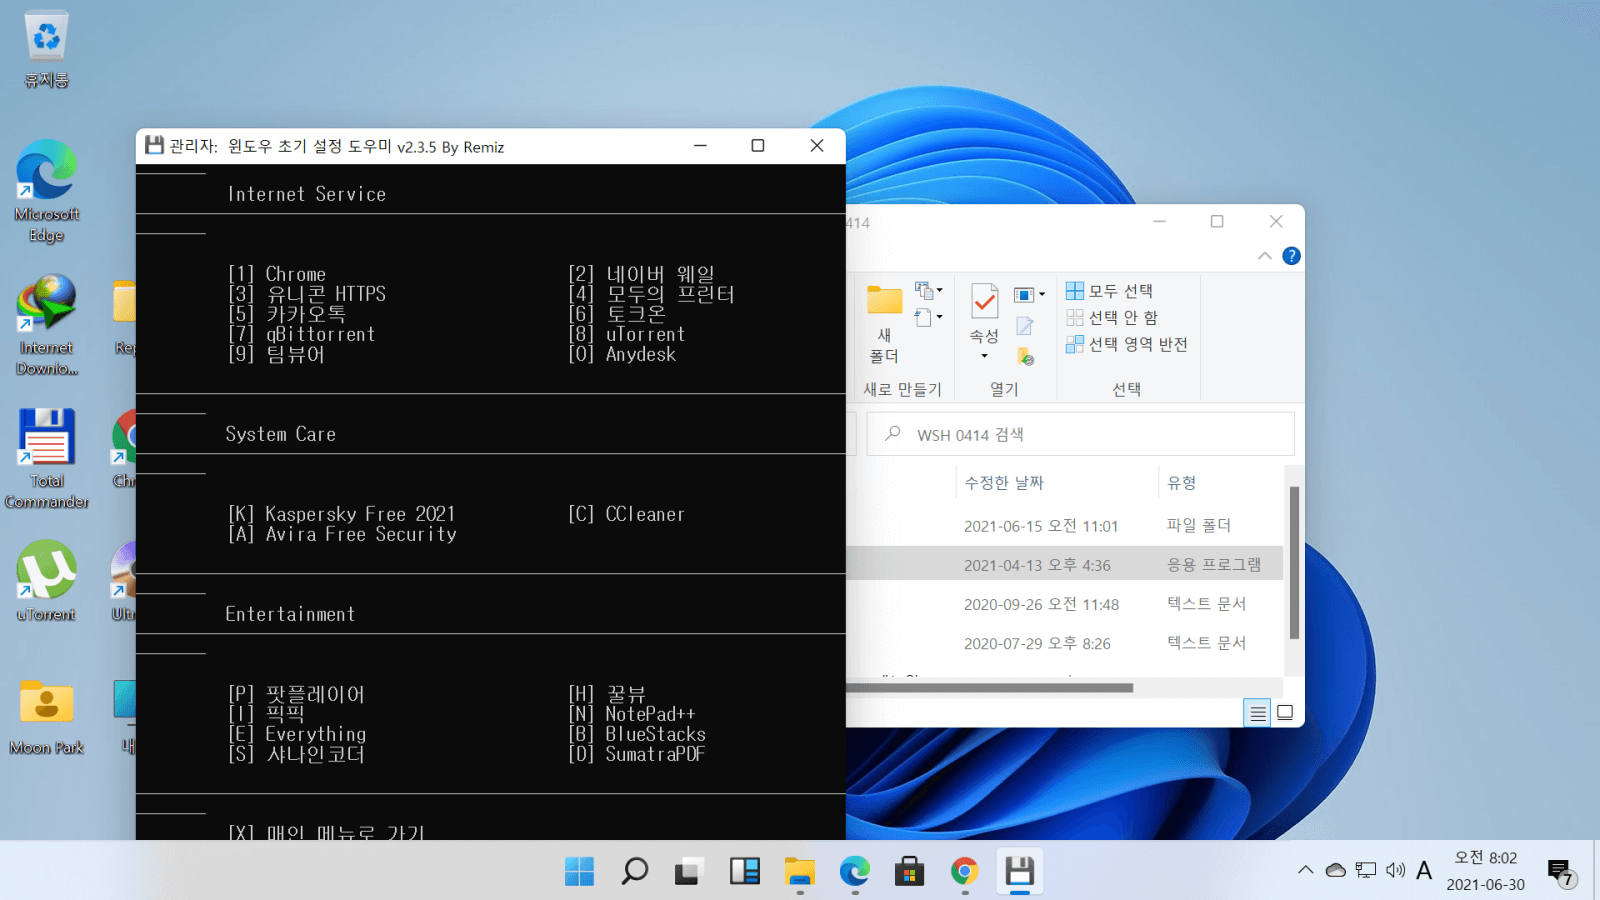The height and width of the screenshot is (900, 1600).
Task: Open network tray icon
Action: click(x=1365, y=870)
